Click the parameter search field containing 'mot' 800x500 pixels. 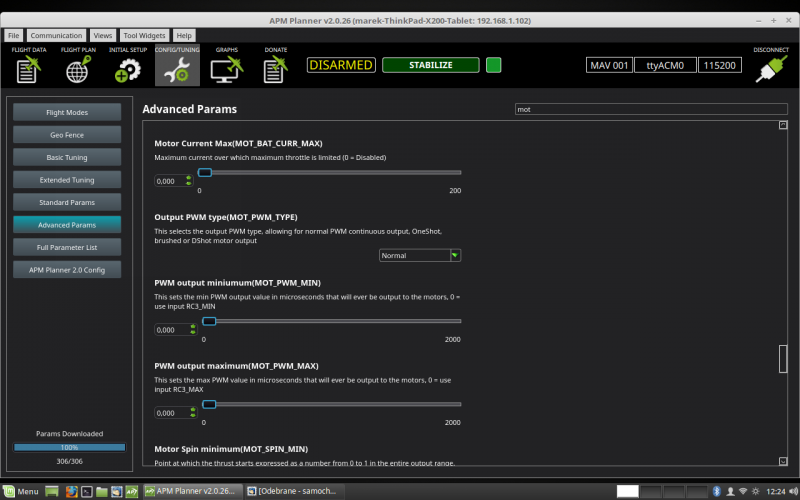click(650, 109)
